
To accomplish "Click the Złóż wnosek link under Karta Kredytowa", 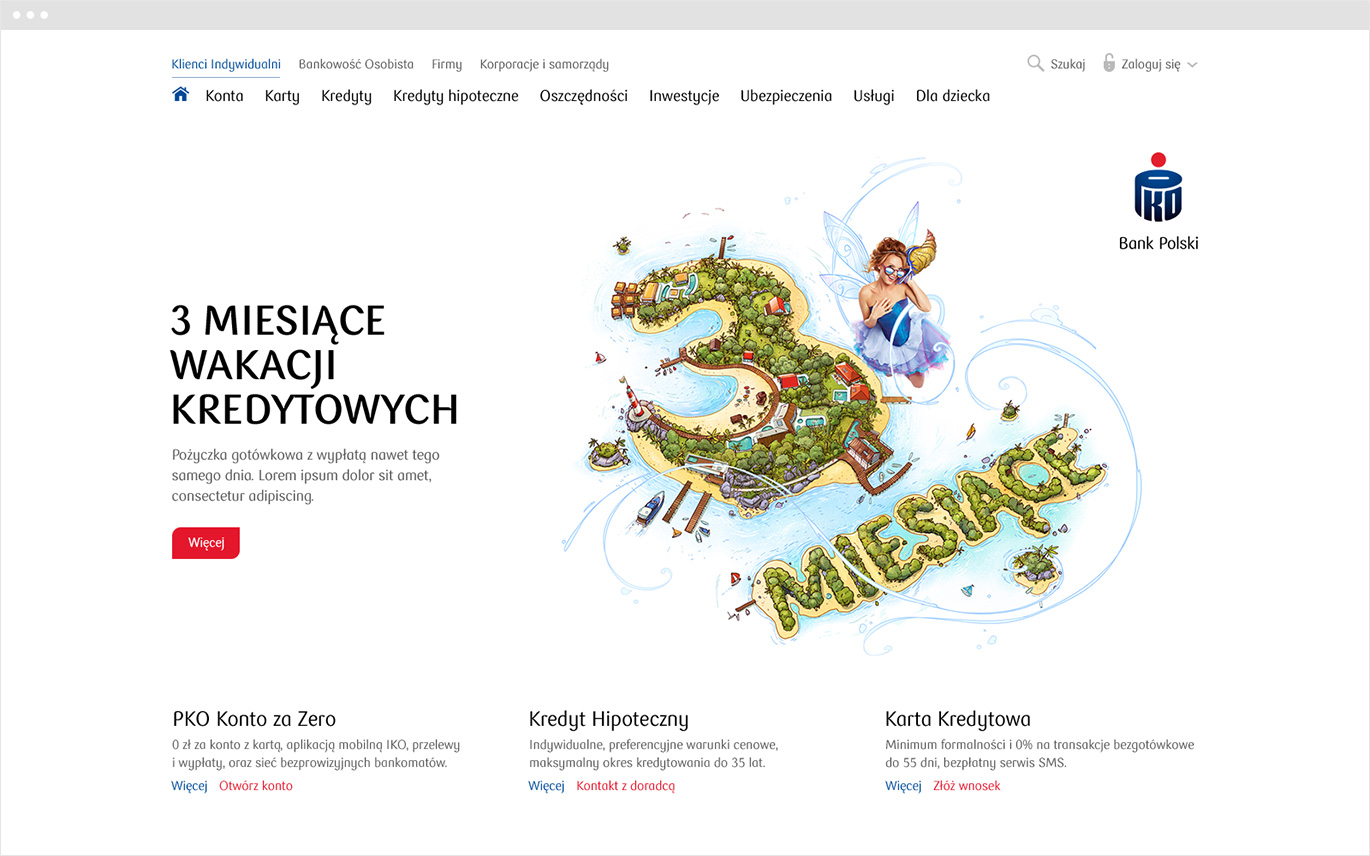I will pos(967,786).
